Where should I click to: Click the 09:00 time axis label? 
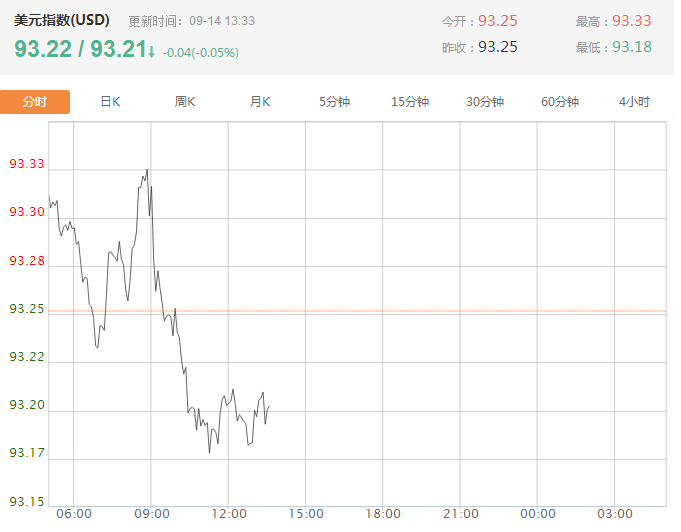[152, 514]
